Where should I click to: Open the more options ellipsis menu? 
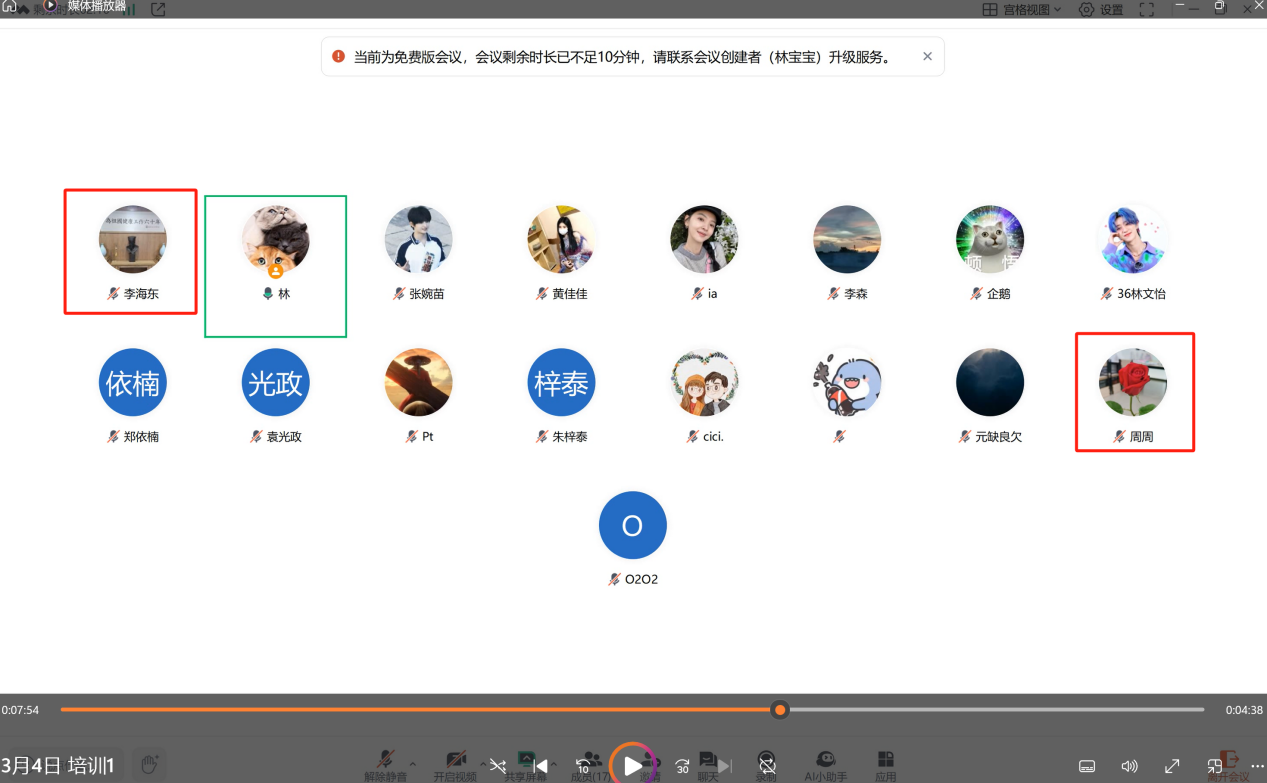point(1257,766)
